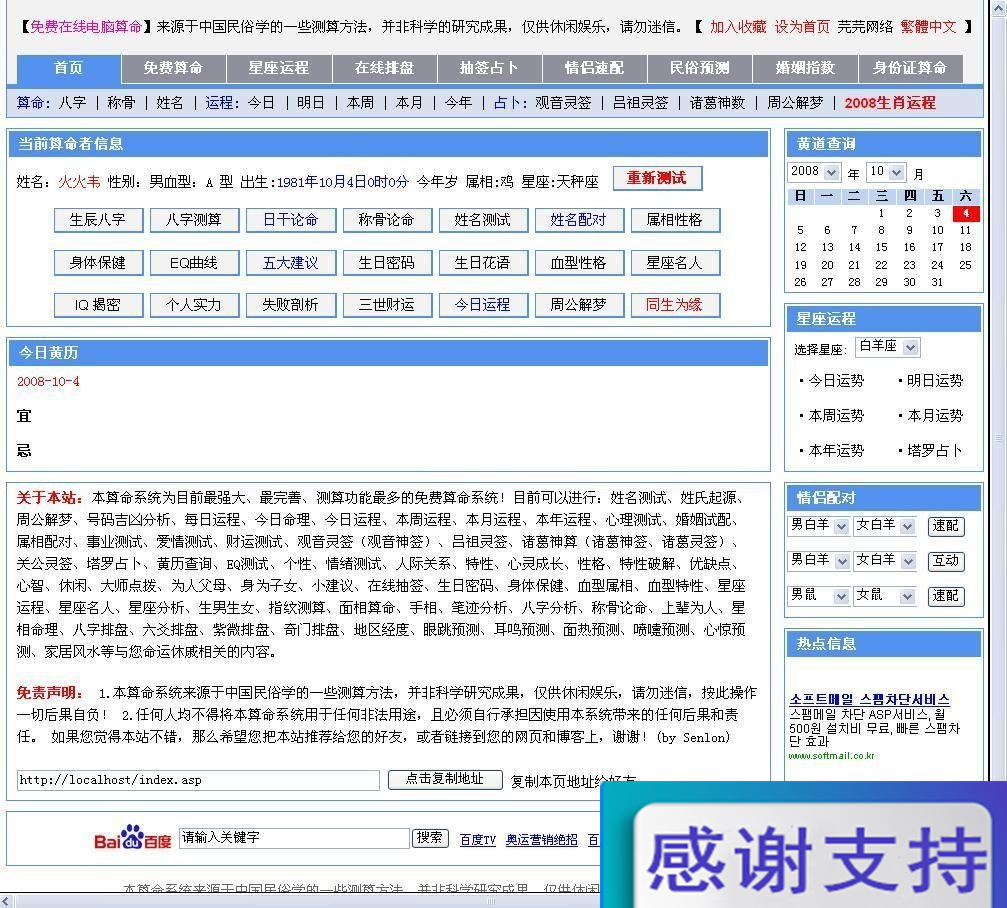The width and height of the screenshot is (1007, 908).
Task: Select calendar date 4 highlighted red
Action: (965, 213)
